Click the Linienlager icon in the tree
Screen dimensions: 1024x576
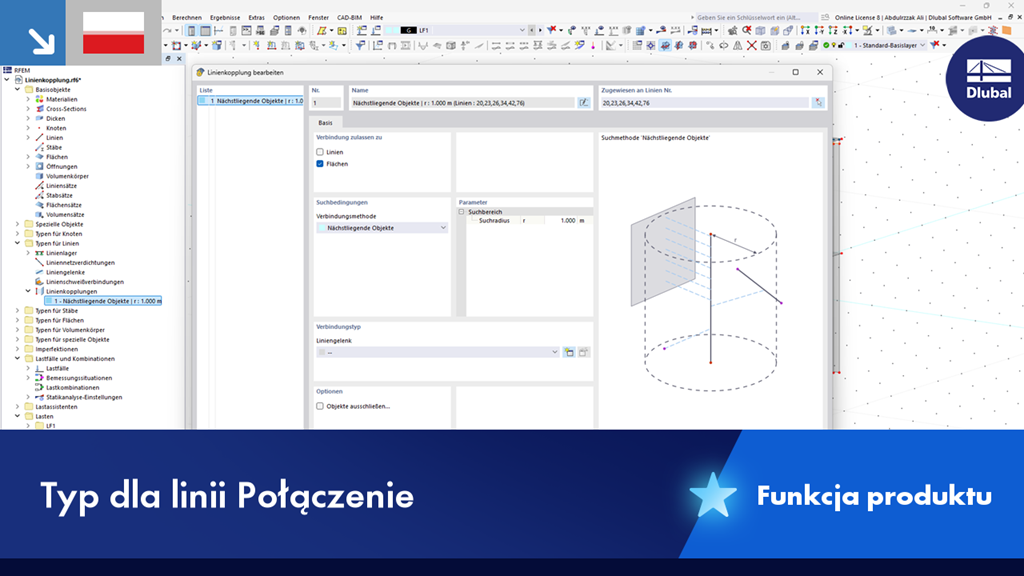pyautogui.click(x=39, y=253)
